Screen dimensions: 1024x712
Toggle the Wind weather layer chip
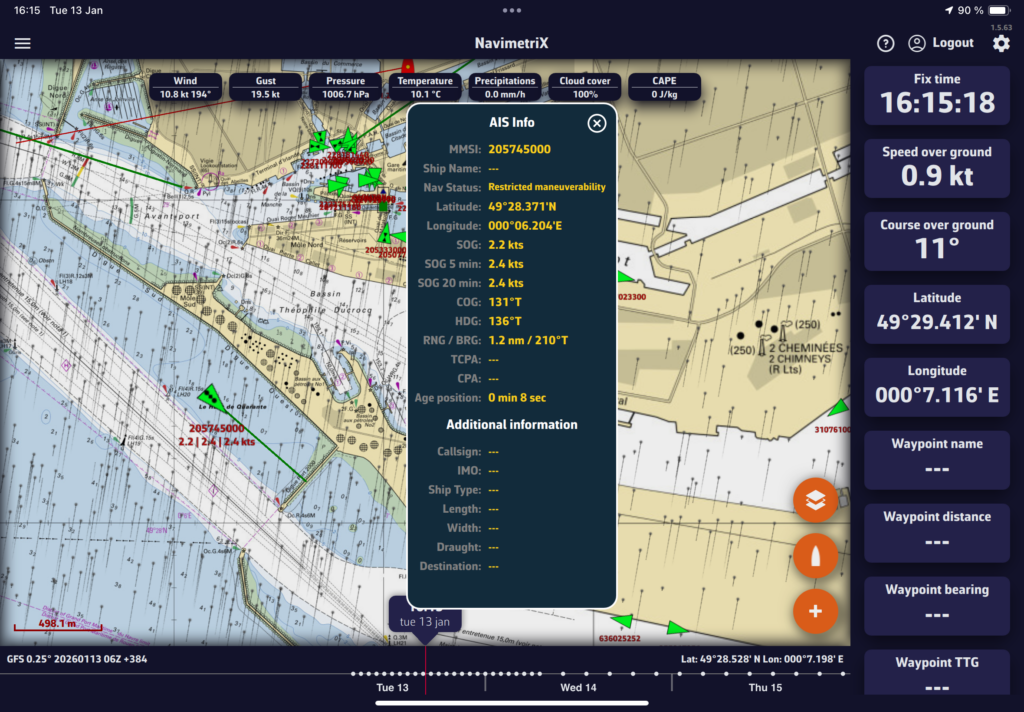click(185, 87)
